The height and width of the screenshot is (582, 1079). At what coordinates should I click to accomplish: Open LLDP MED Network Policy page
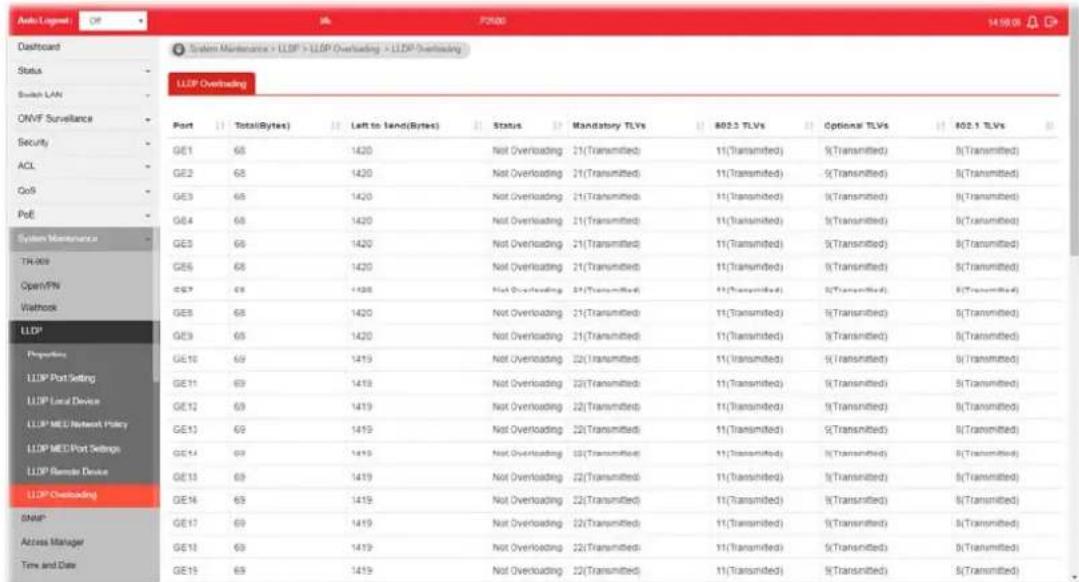pyautogui.click(x=77, y=424)
